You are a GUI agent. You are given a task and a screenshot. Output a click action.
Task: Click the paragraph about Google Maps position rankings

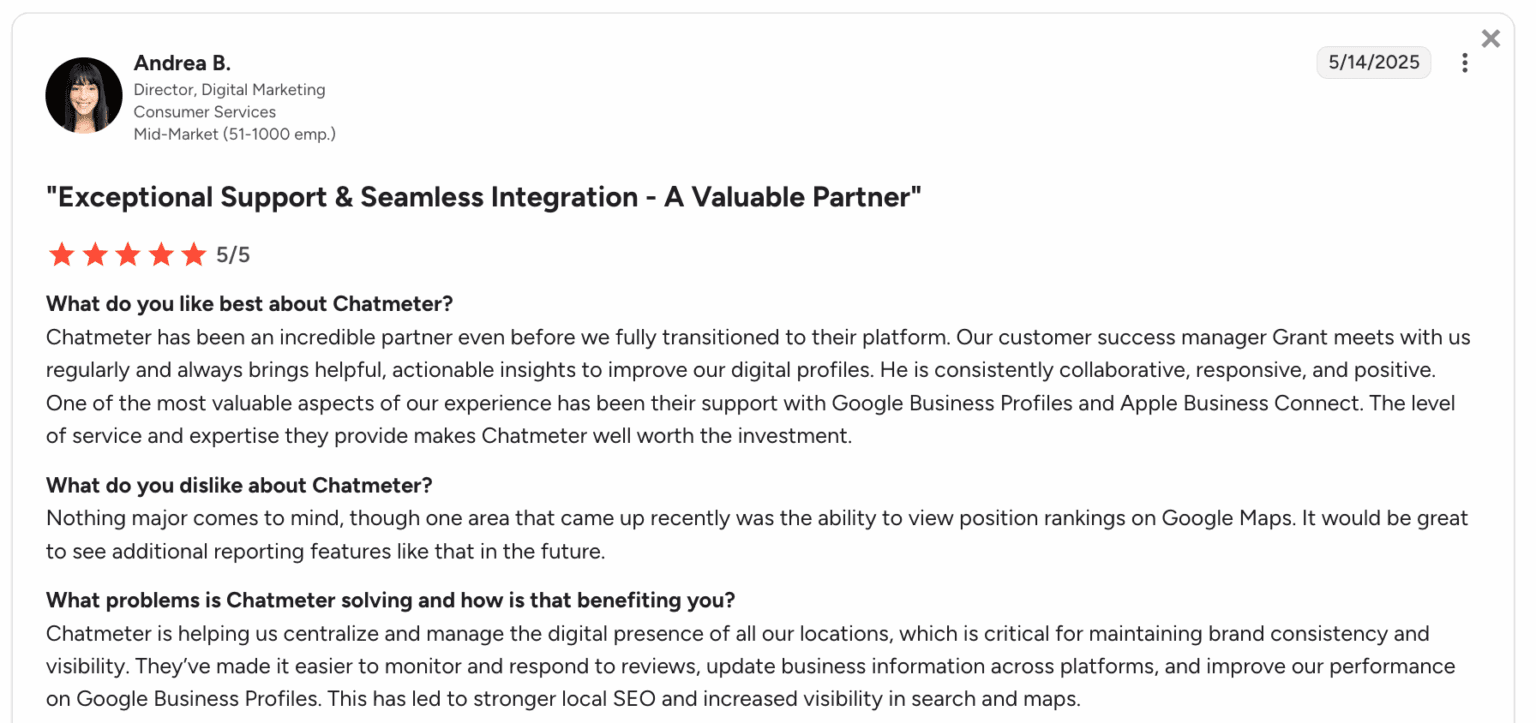(756, 534)
